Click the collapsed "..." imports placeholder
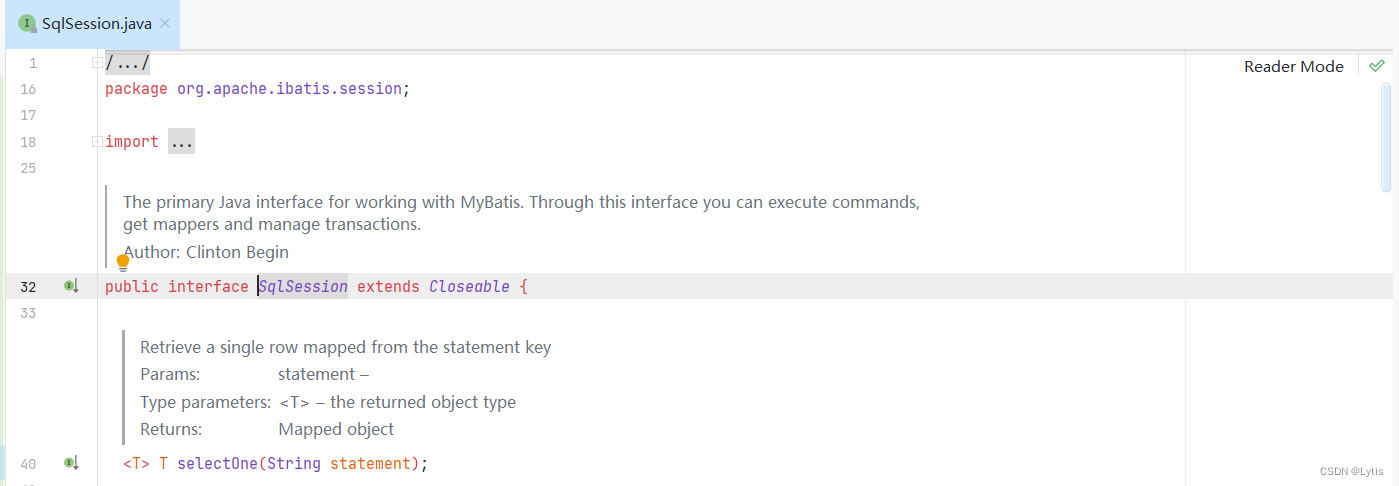Viewport: 1399px width, 486px height. (181, 142)
